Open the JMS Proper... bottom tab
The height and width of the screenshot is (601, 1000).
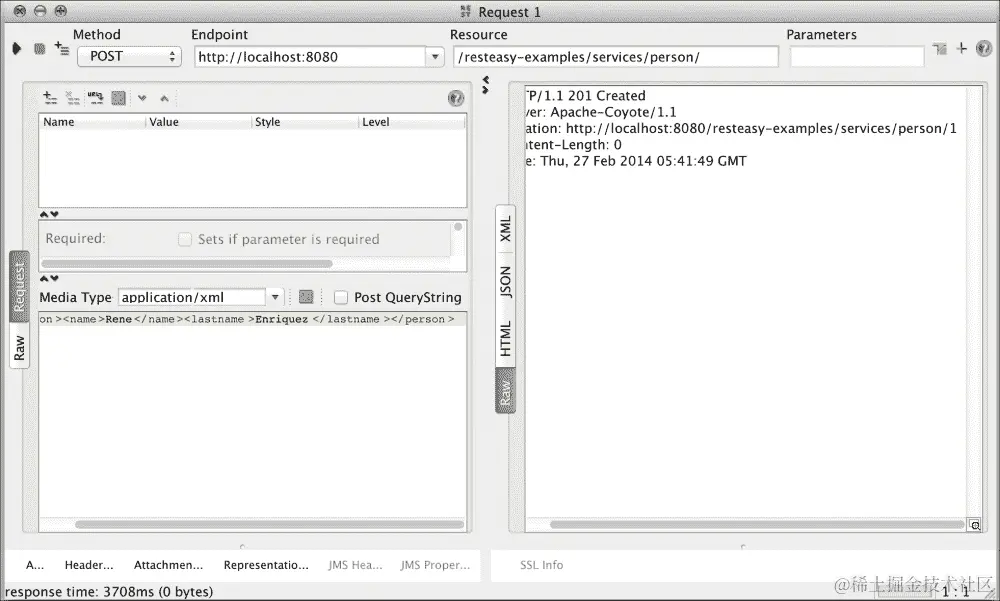[435, 565]
